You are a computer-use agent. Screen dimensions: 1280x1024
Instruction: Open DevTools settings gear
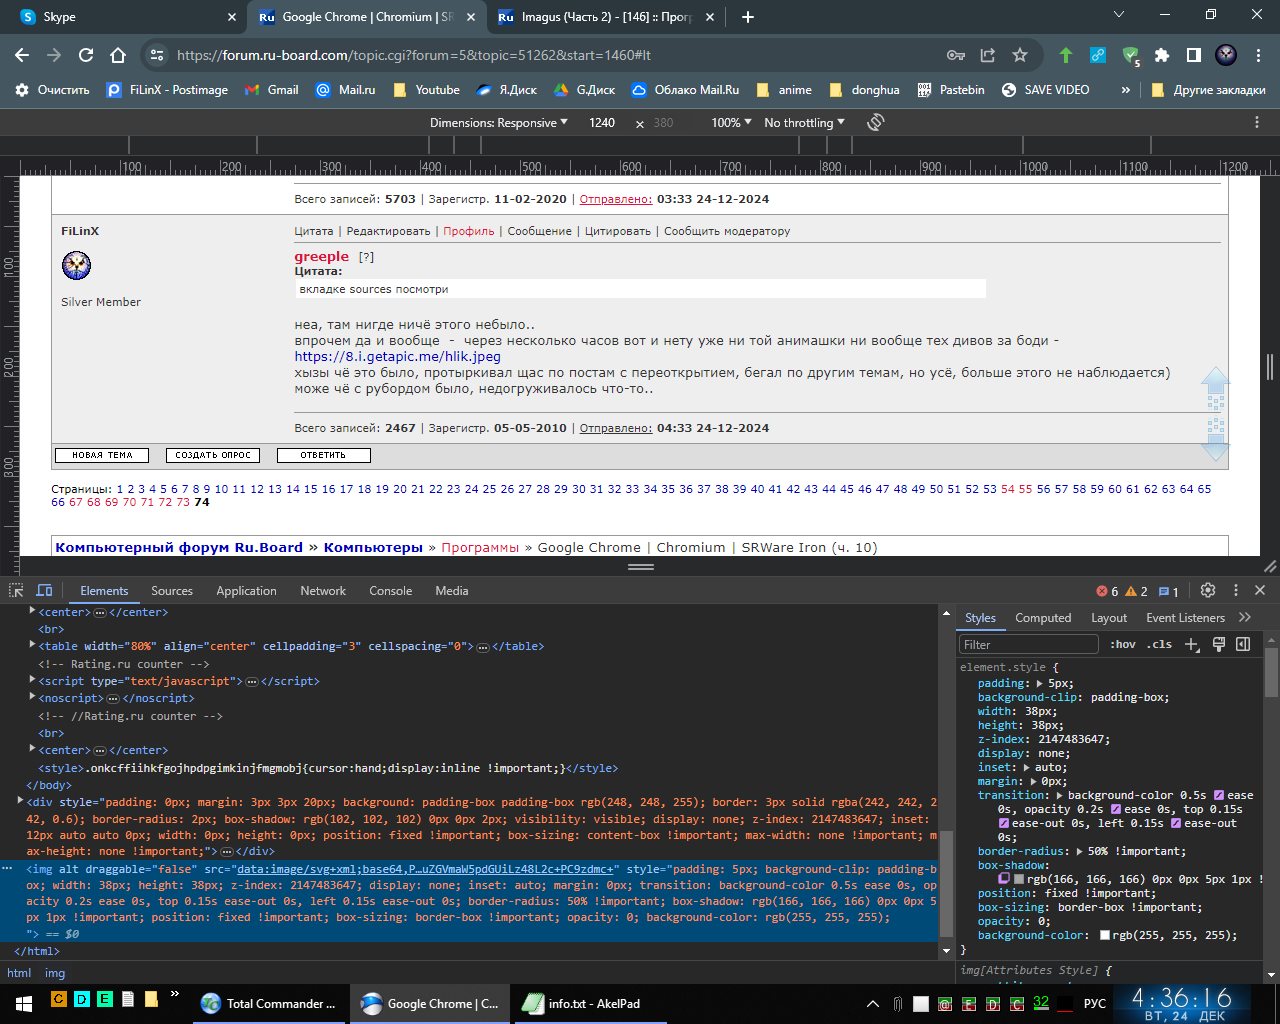pos(1207,590)
